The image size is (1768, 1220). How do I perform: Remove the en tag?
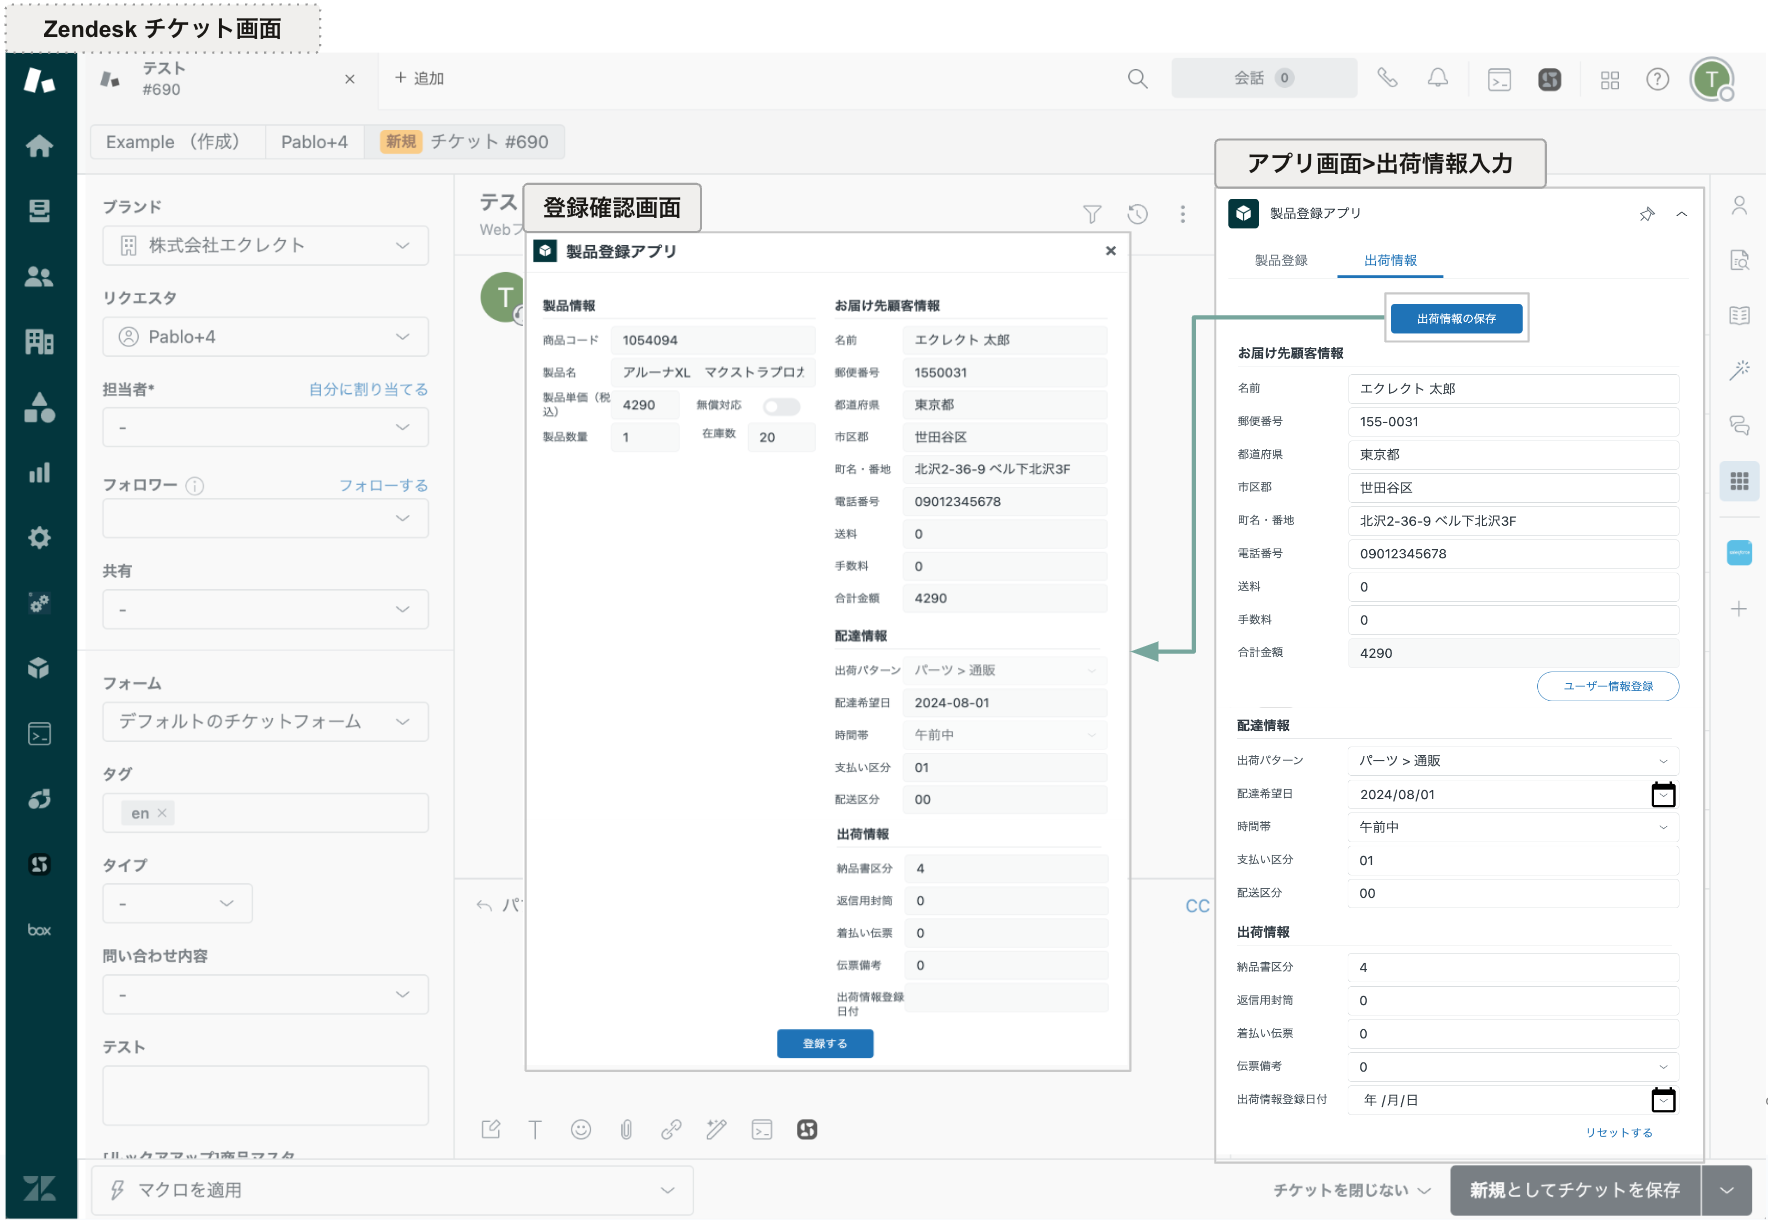click(x=162, y=813)
